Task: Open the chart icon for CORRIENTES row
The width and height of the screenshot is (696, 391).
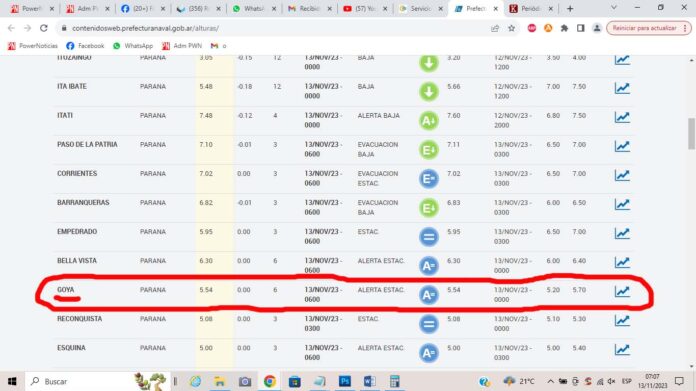Action: pyautogui.click(x=622, y=175)
